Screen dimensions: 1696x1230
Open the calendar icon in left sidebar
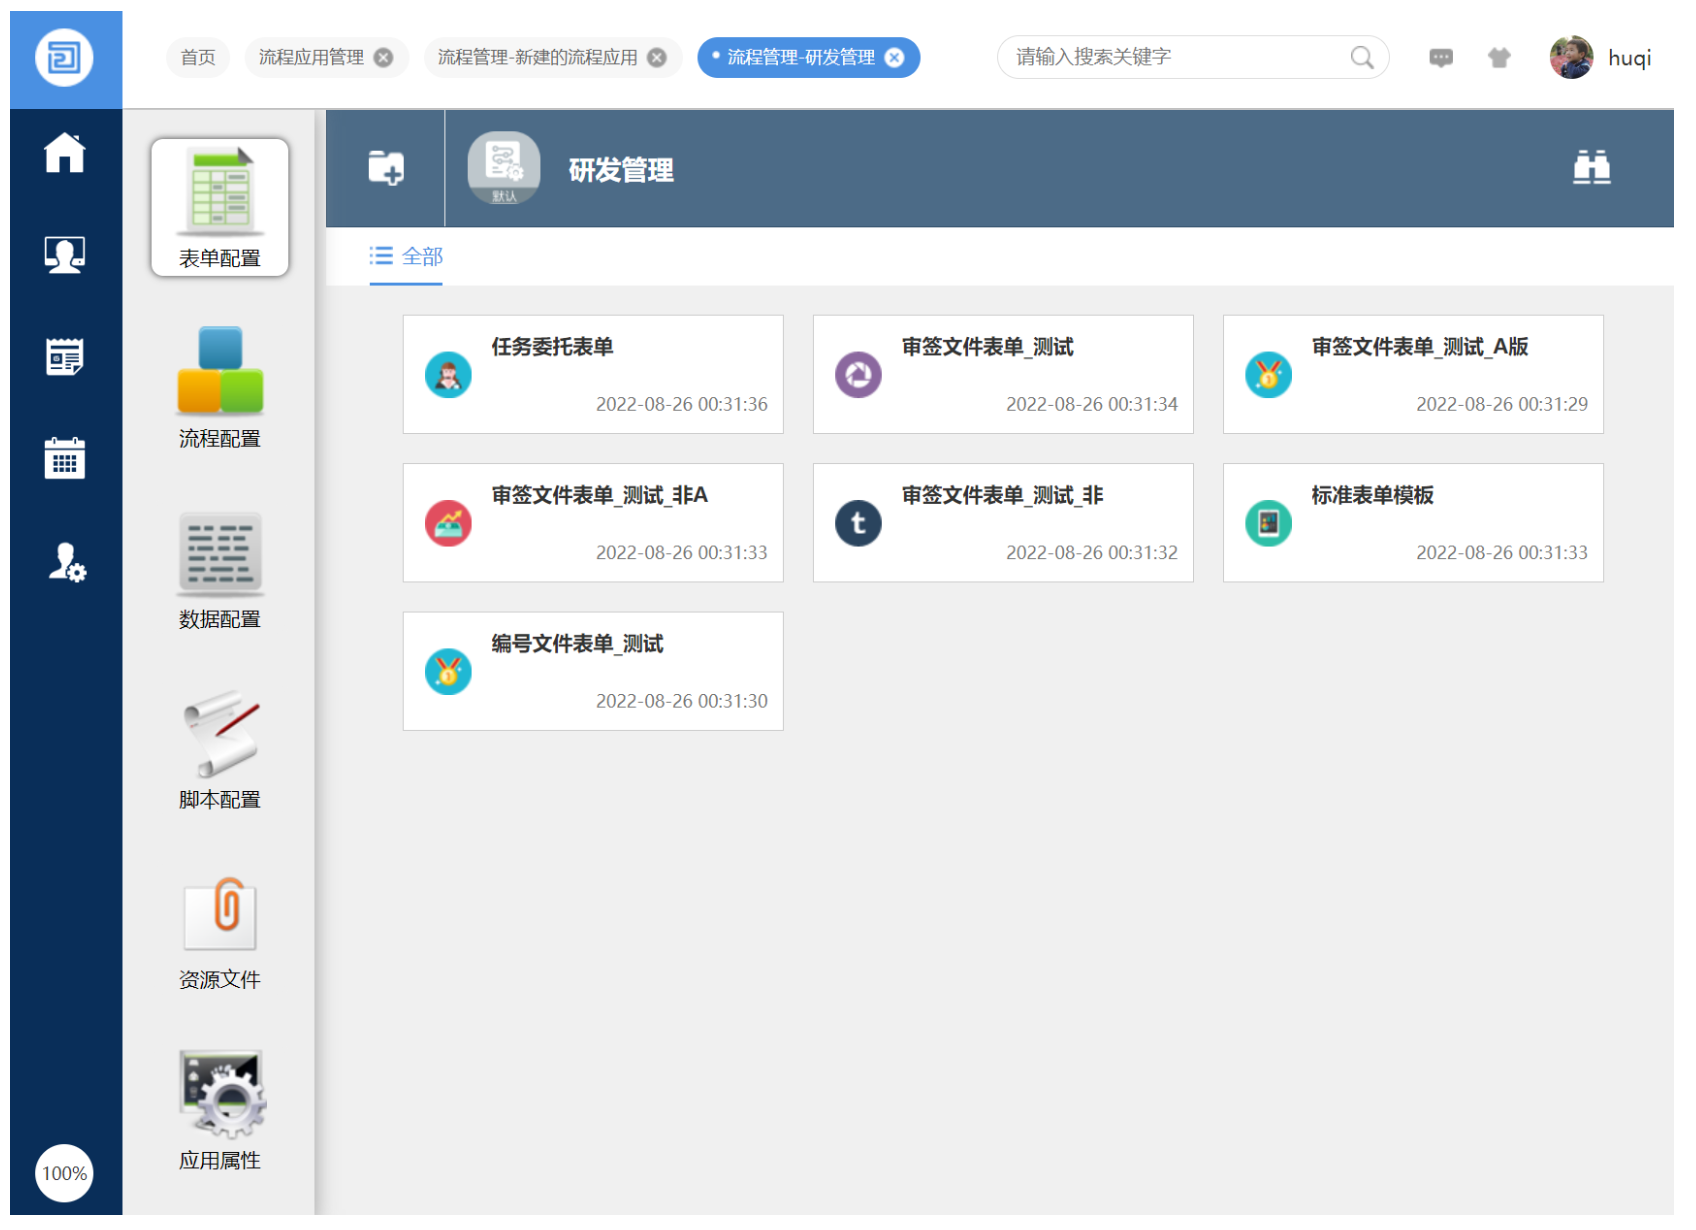point(65,459)
